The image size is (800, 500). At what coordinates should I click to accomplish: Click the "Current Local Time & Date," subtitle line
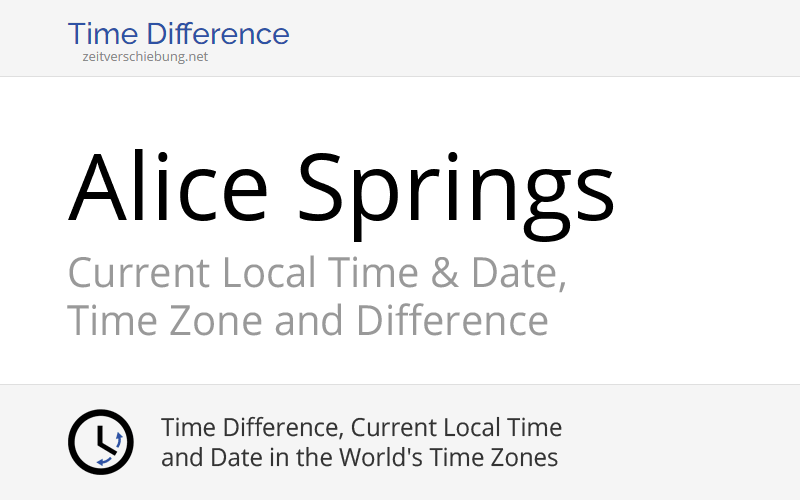pyautogui.click(x=317, y=273)
